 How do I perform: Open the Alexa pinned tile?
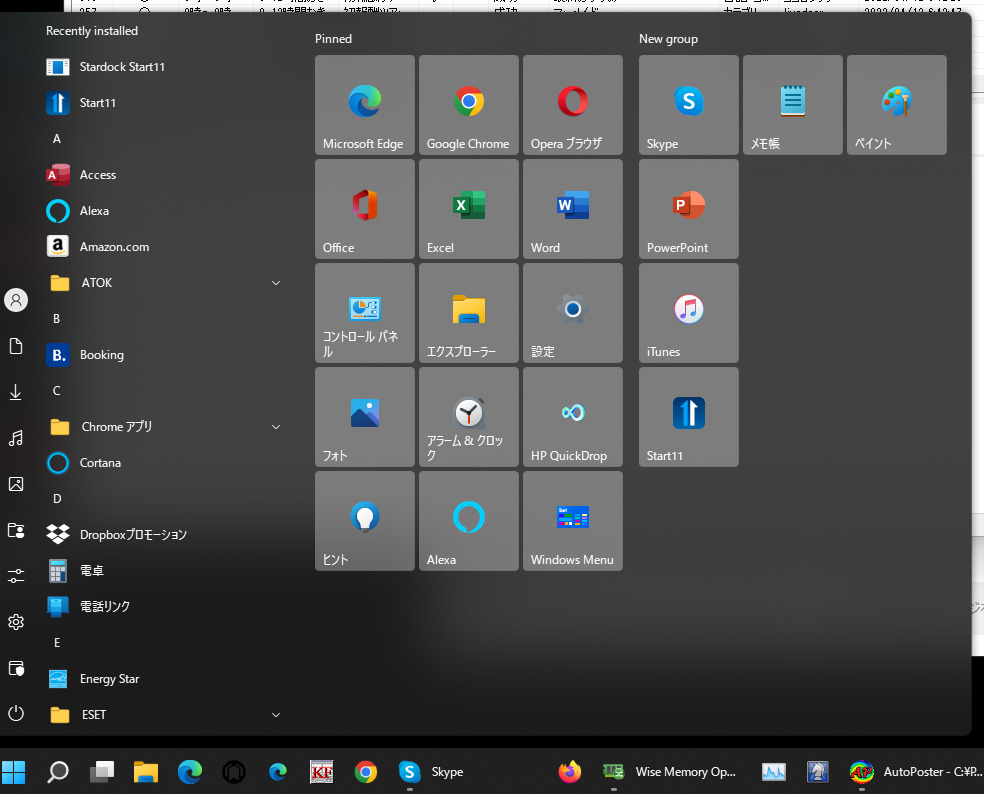tap(469, 522)
